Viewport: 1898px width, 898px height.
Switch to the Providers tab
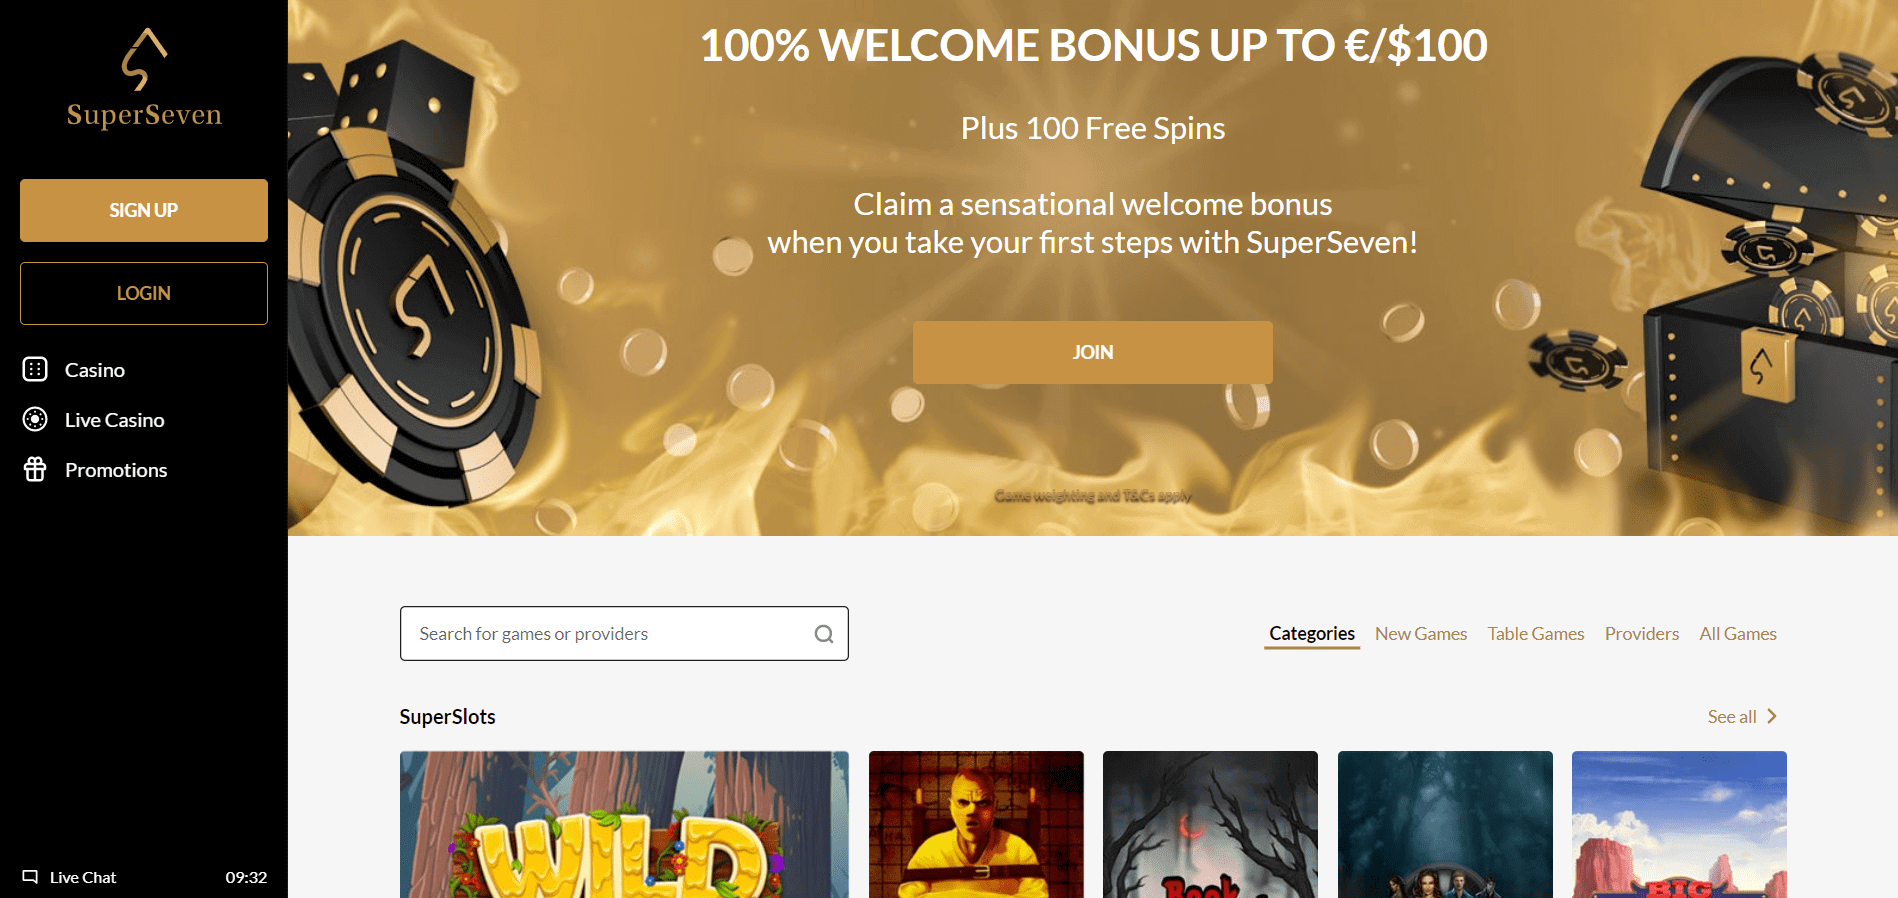click(1642, 634)
